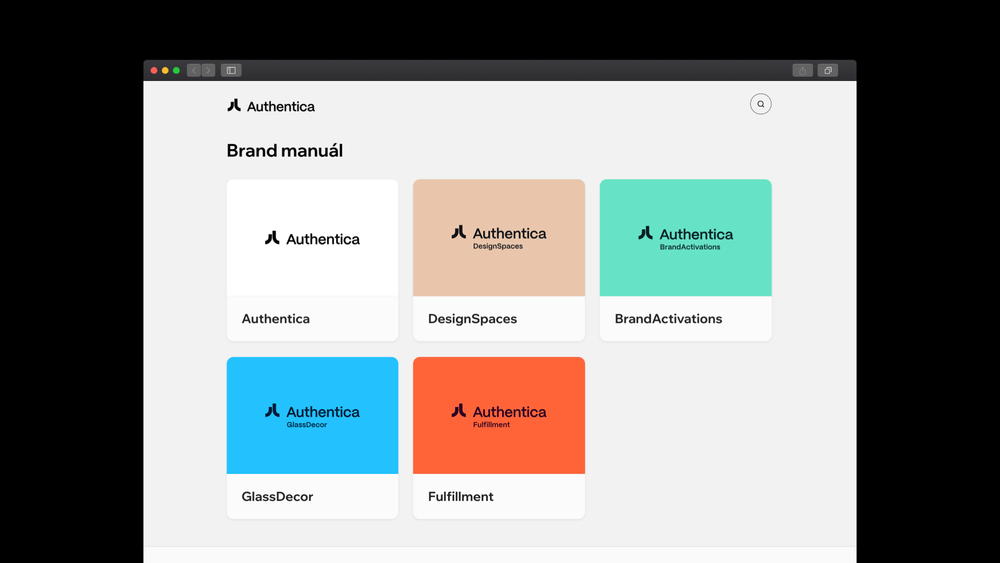This screenshot has width=1000, height=563.
Task: Go forward with the browser forward arrow
Action: (208, 70)
